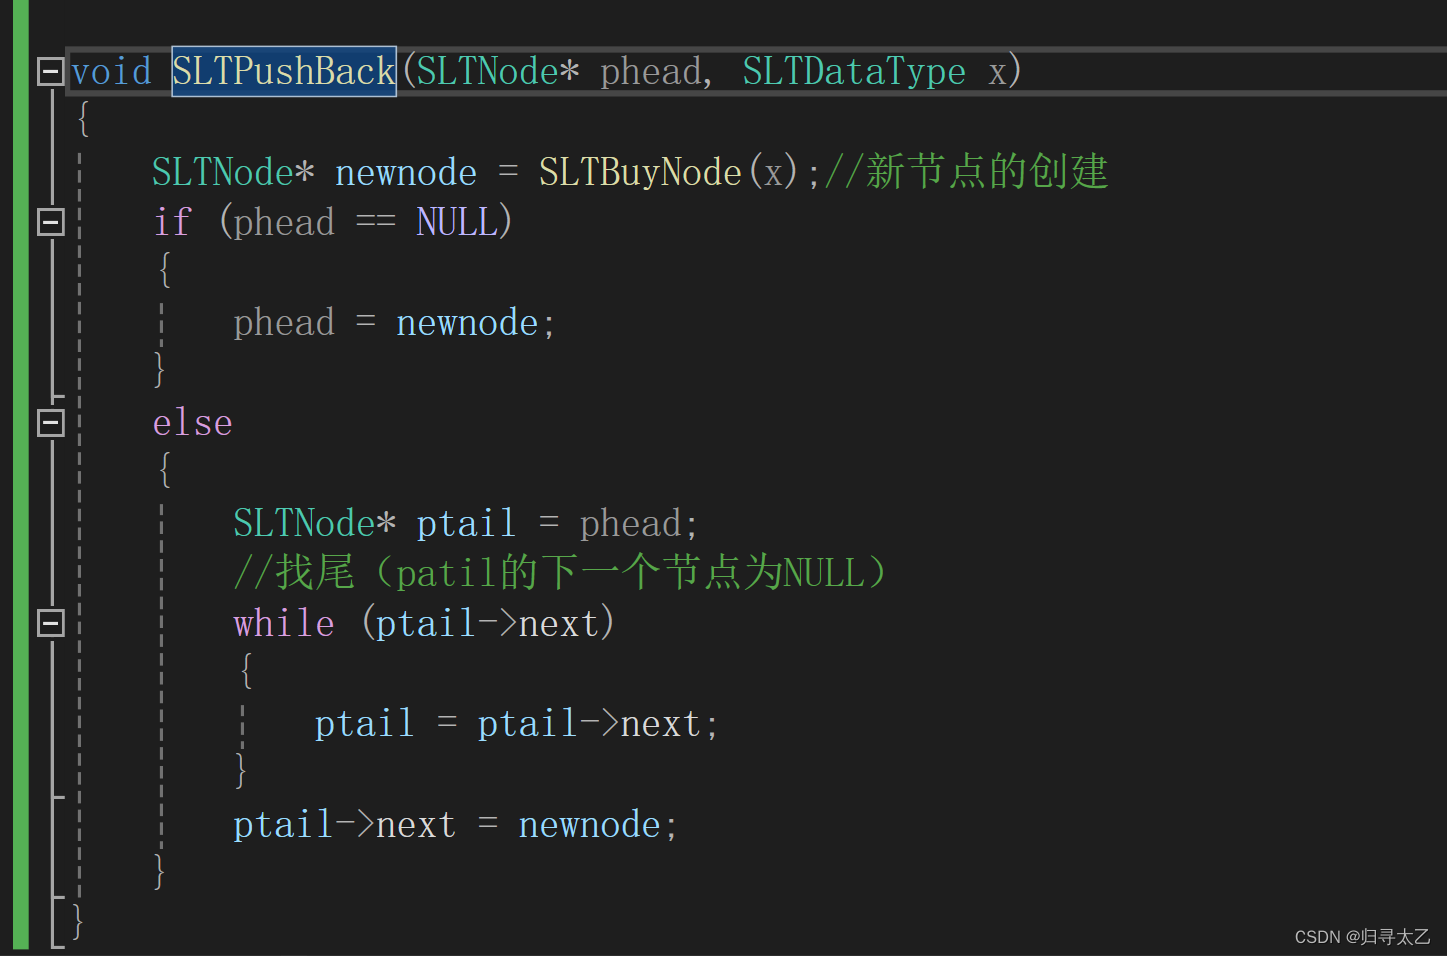Viewport: 1447px width, 956px height.
Task: Collapse the SLTPushBack function fold marker
Action: coord(50,71)
